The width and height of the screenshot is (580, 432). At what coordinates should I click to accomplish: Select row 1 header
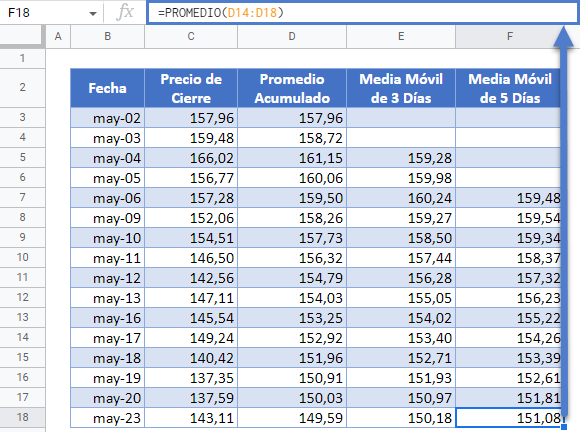point(23,58)
